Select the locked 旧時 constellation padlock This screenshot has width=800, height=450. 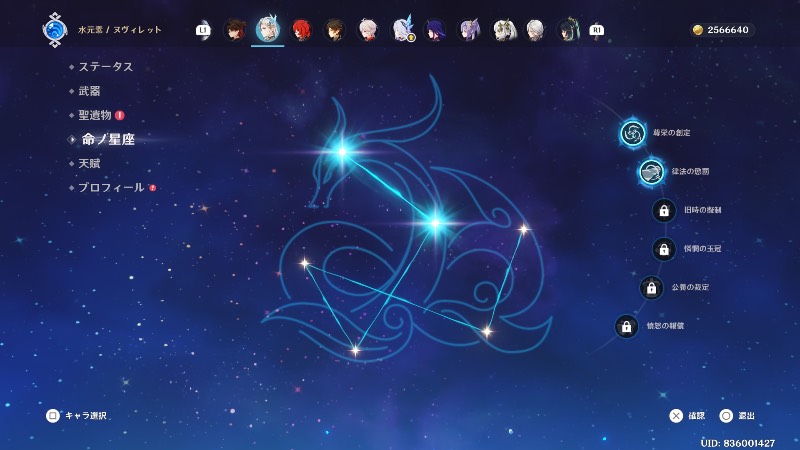(x=664, y=210)
